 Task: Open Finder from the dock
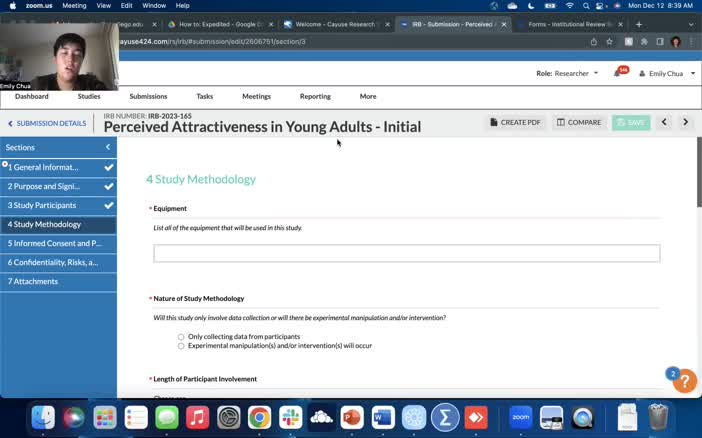click(43, 417)
